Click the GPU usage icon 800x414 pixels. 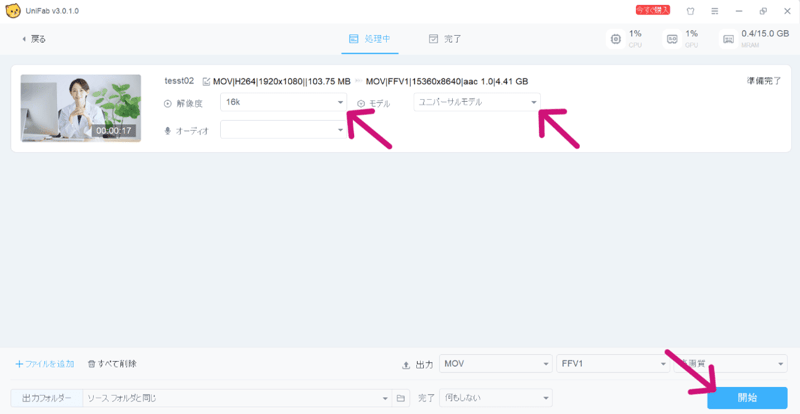(672, 39)
